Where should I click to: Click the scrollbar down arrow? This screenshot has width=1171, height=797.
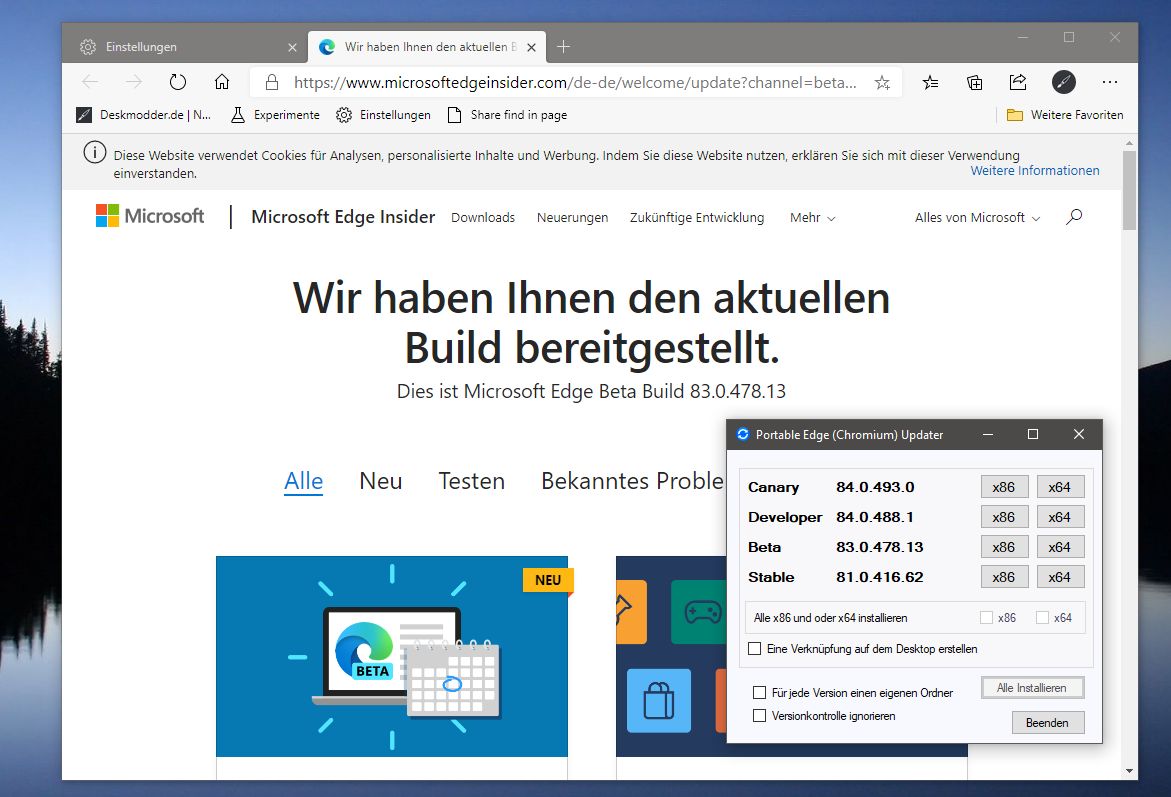pyautogui.click(x=1129, y=771)
